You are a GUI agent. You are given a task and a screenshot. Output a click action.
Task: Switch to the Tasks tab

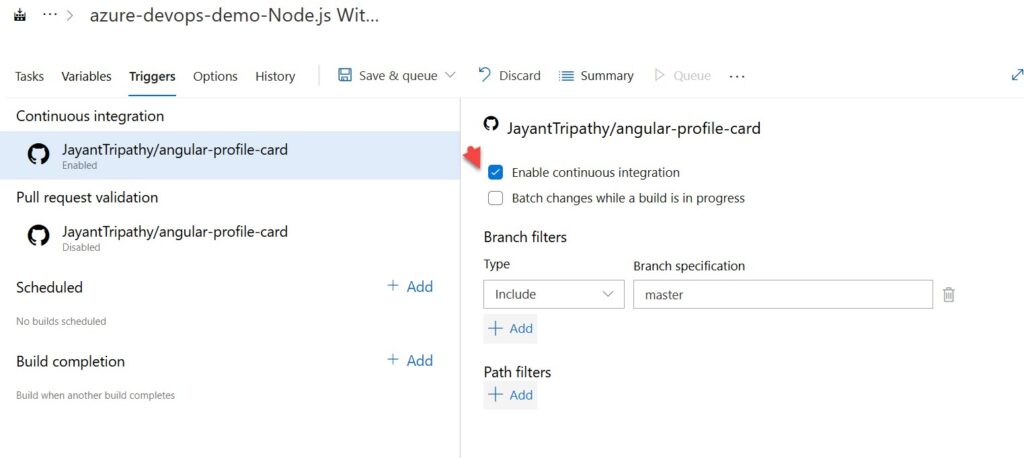click(x=29, y=76)
